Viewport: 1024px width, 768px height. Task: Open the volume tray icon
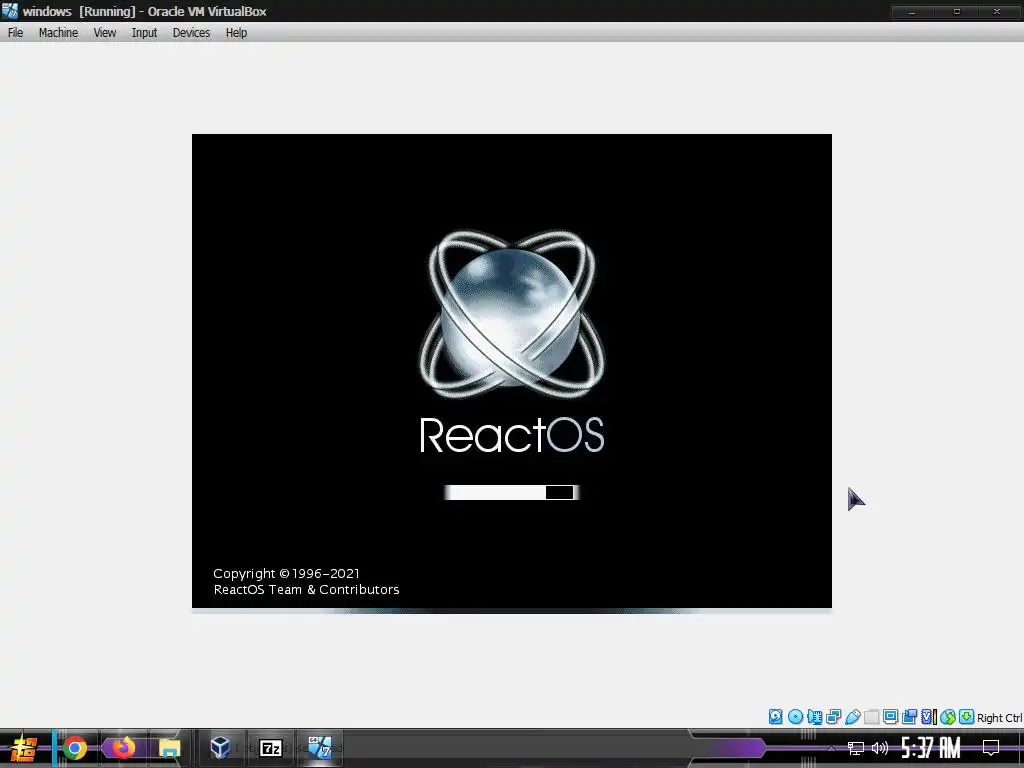(x=880, y=748)
